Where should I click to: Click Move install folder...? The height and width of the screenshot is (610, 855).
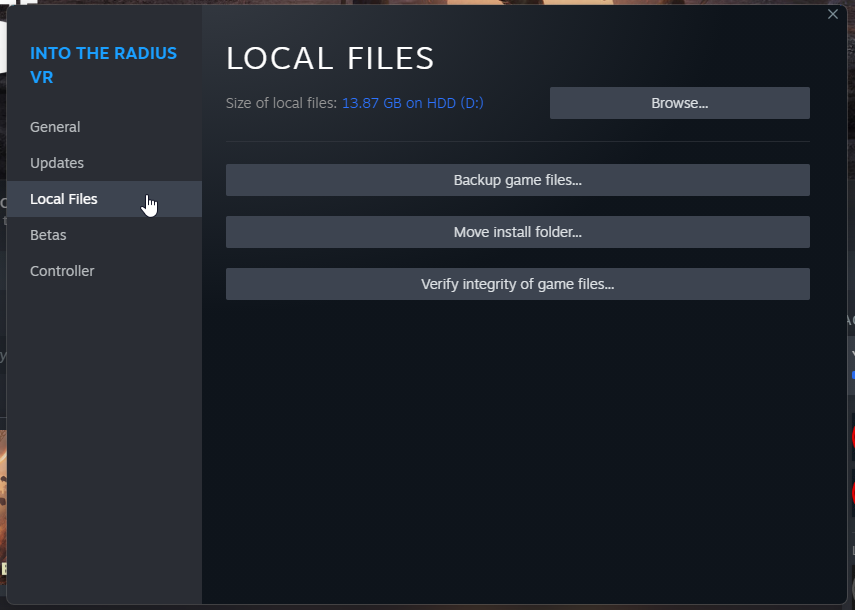[517, 232]
